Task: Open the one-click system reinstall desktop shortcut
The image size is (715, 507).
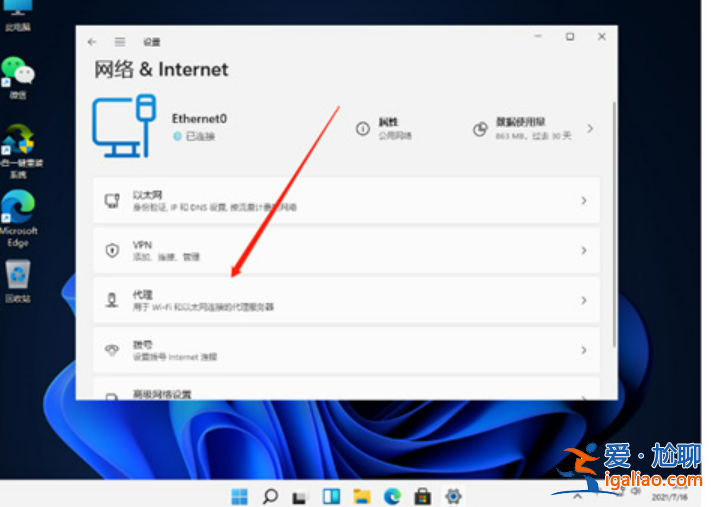Action: (x=20, y=151)
